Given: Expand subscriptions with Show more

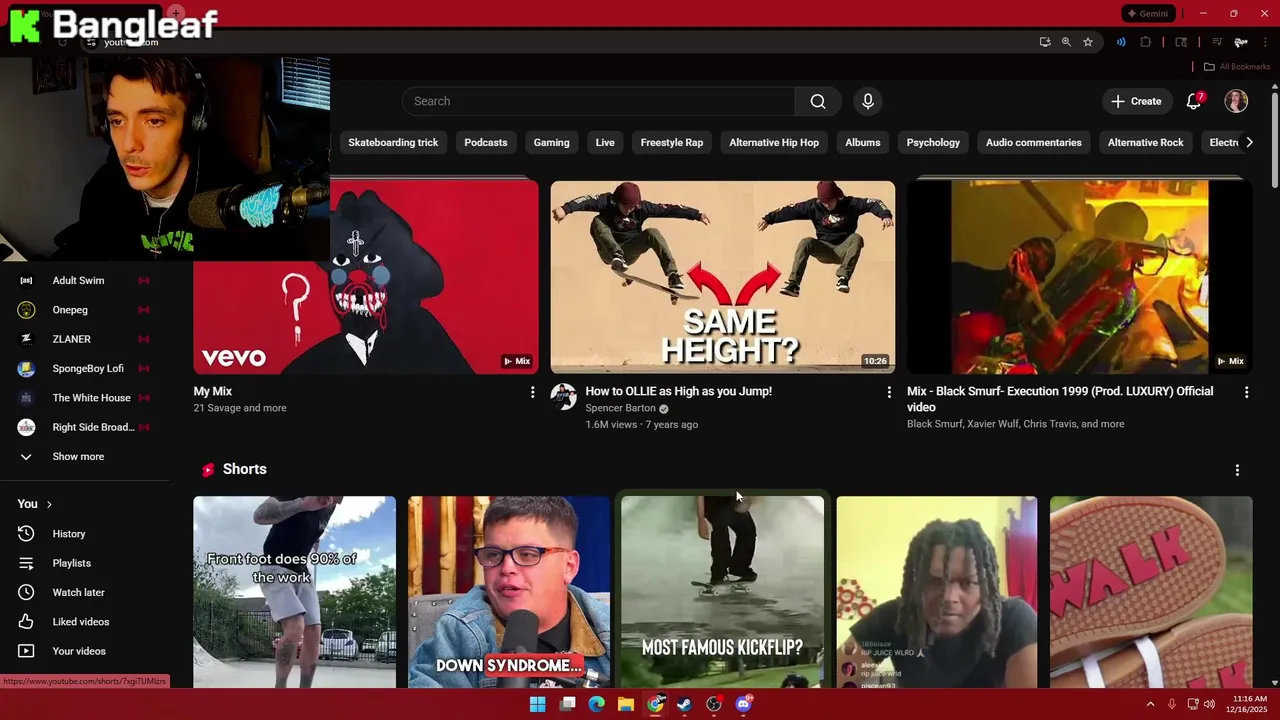Looking at the screenshot, I should (x=83, y=457).
